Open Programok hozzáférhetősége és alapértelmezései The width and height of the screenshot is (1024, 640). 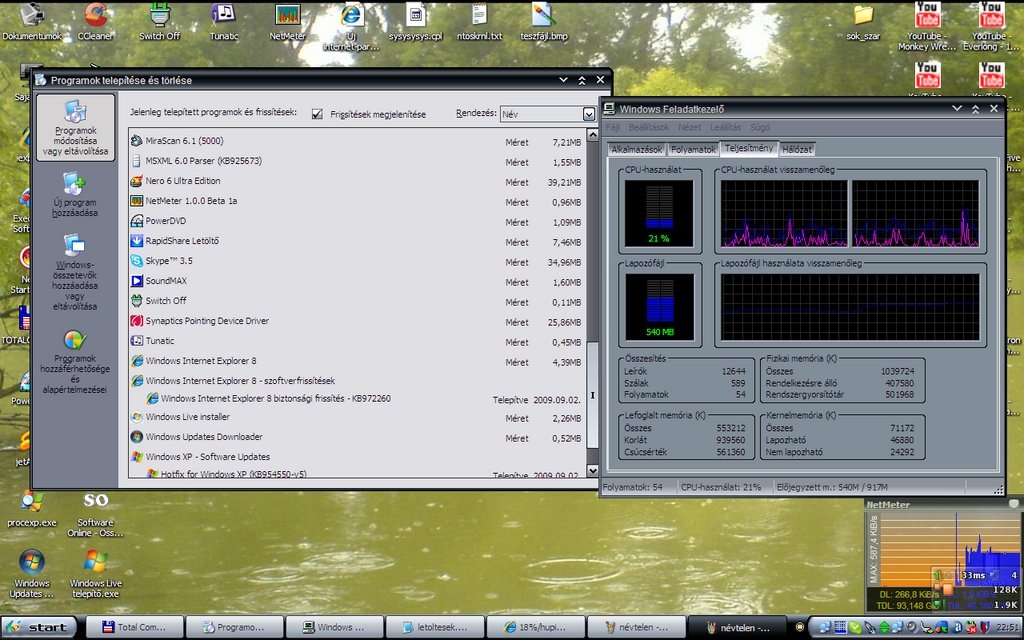(x=75, y=361)
